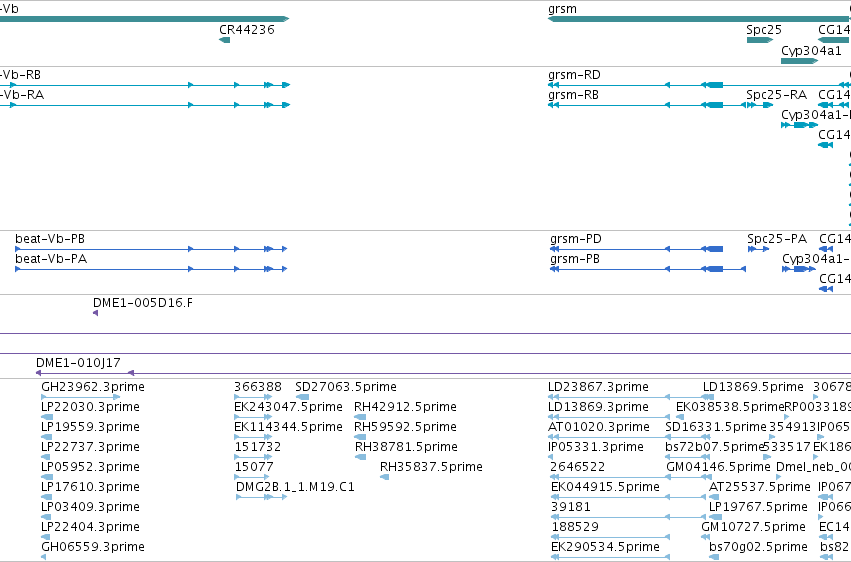851x562 pixels.
Task: Select the RH35837.5prime feature glyph
Action: coord(384,477)
